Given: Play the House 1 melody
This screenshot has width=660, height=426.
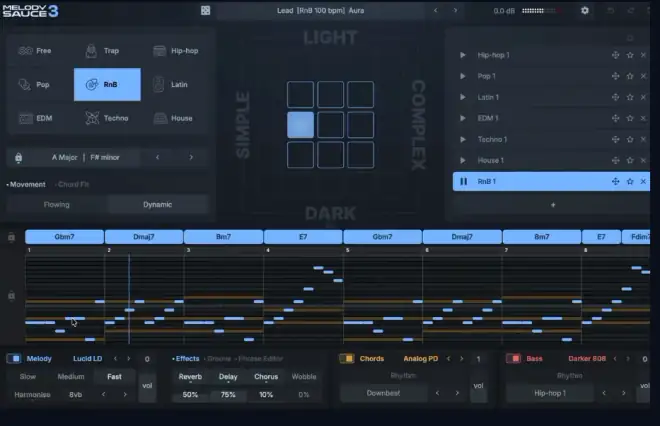Looking at the screenshot, I should click(x=463, y=160).
